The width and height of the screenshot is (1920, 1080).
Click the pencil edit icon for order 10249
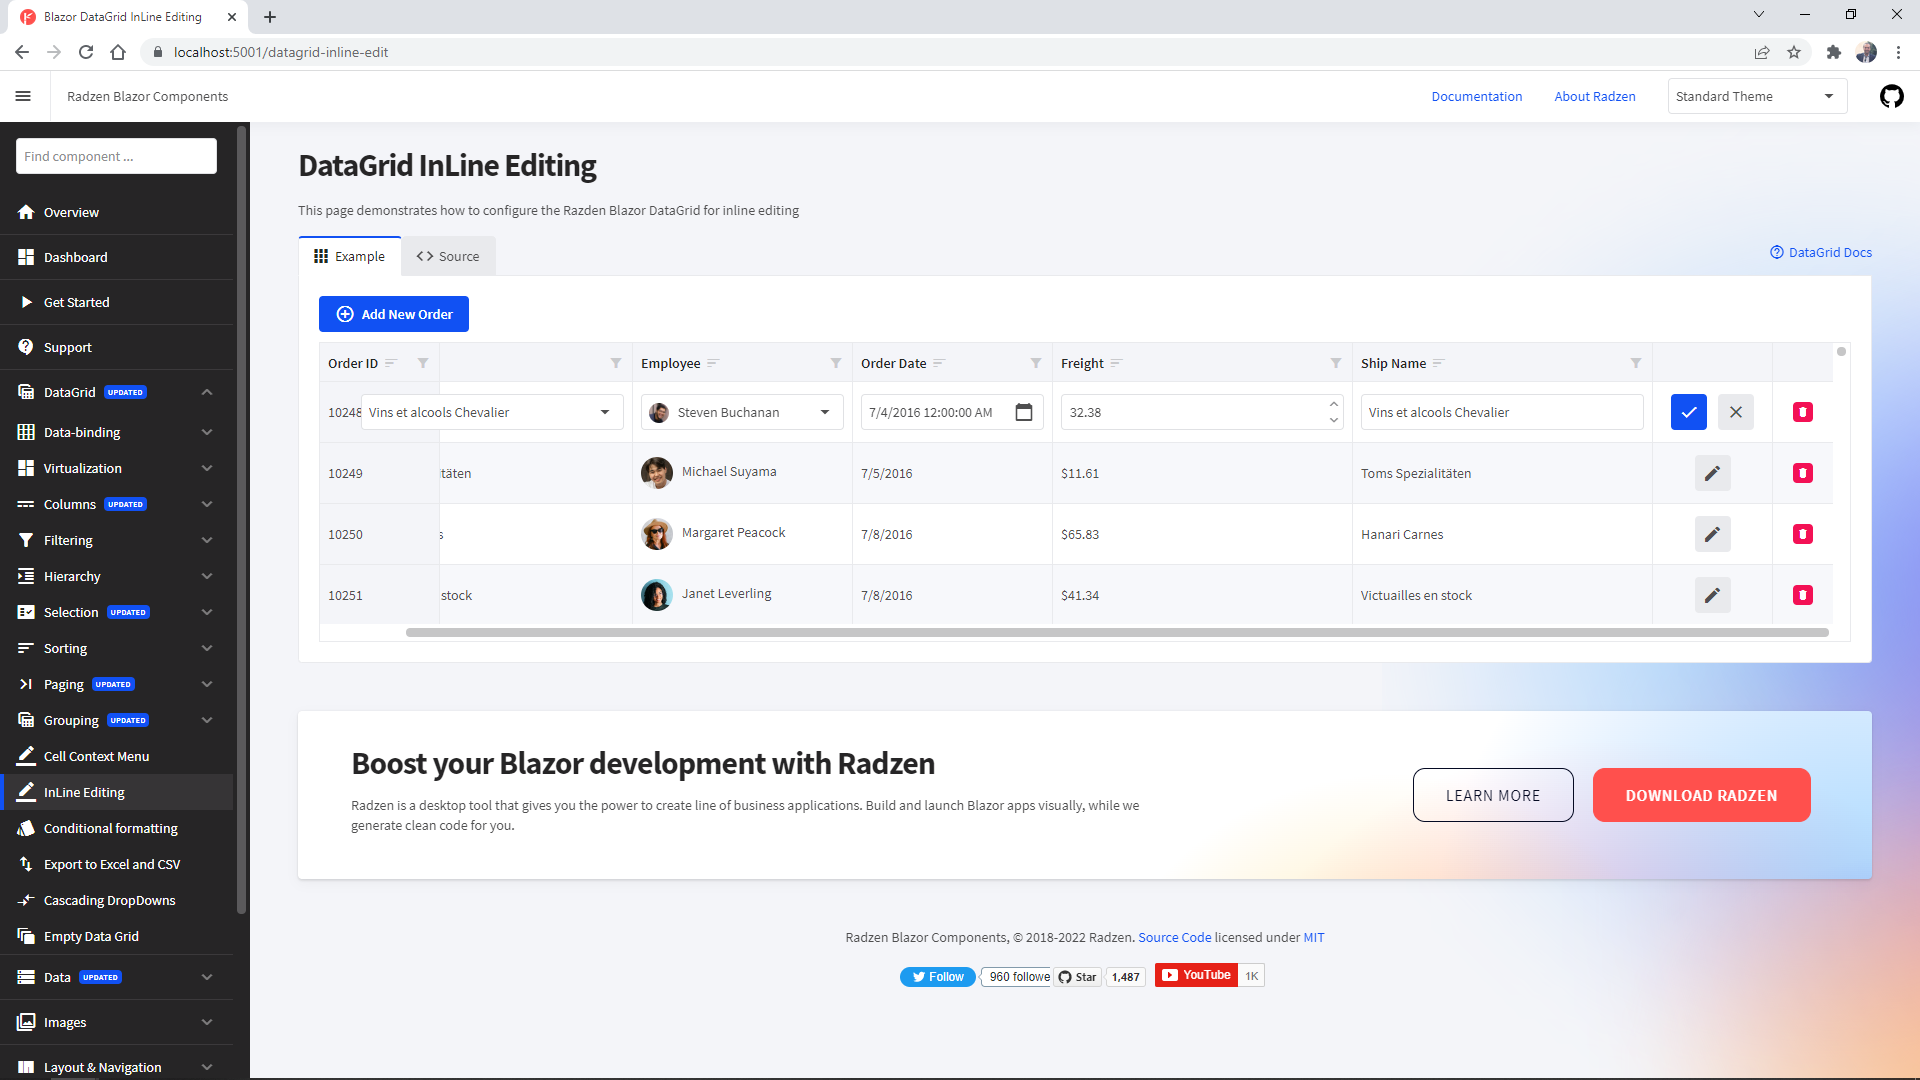coord(1712,473)
